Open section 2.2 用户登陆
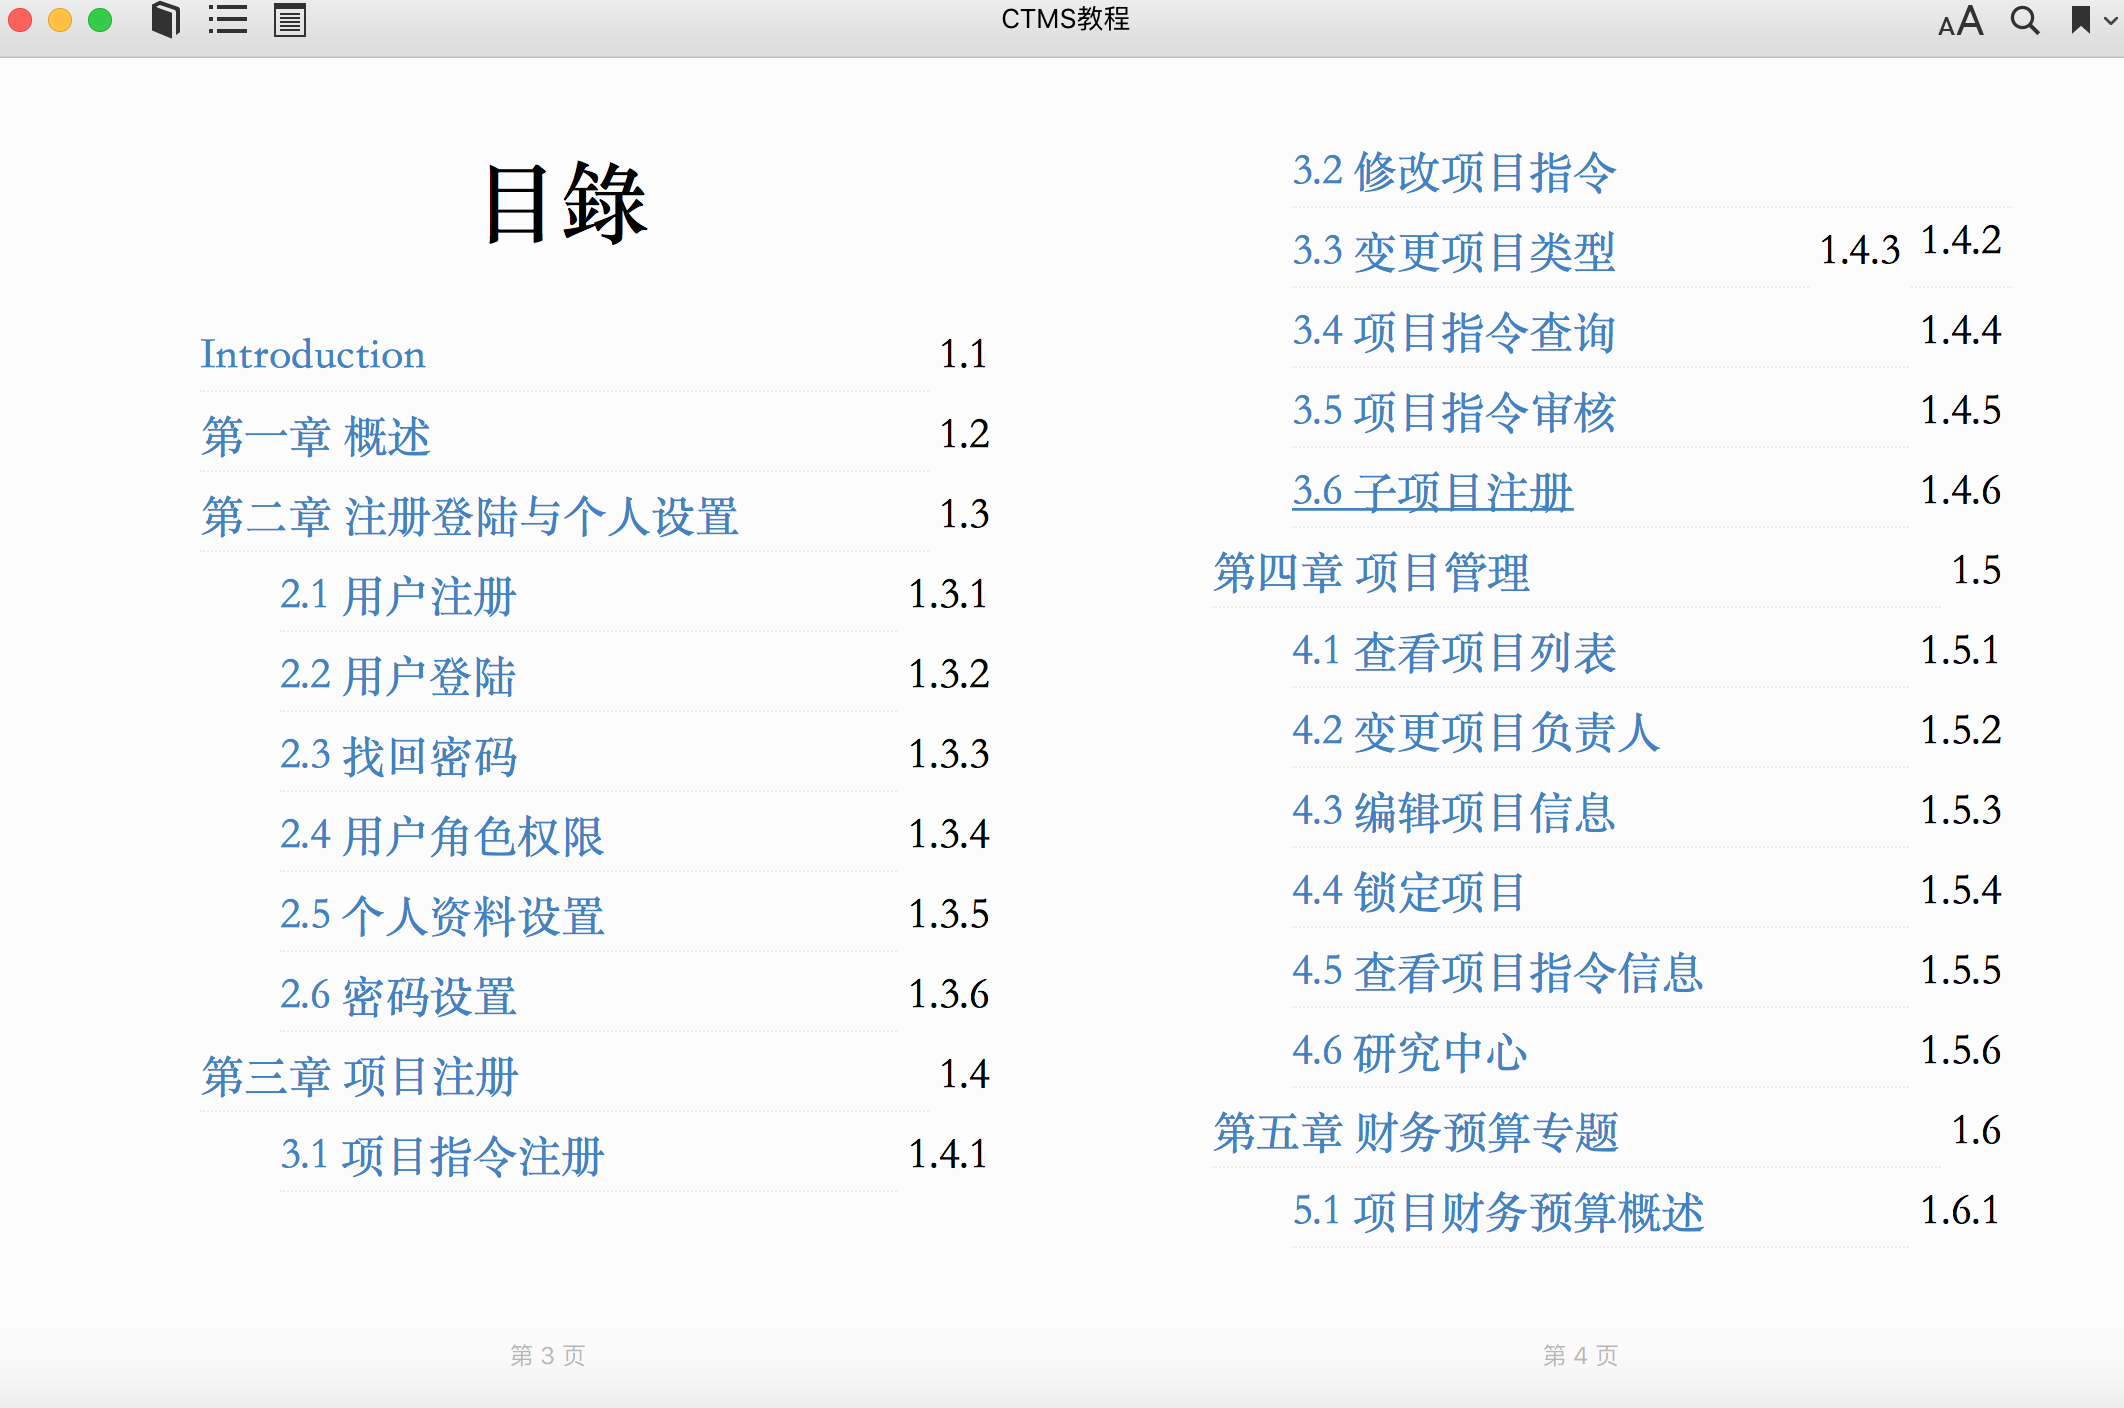 coord(398,676)
